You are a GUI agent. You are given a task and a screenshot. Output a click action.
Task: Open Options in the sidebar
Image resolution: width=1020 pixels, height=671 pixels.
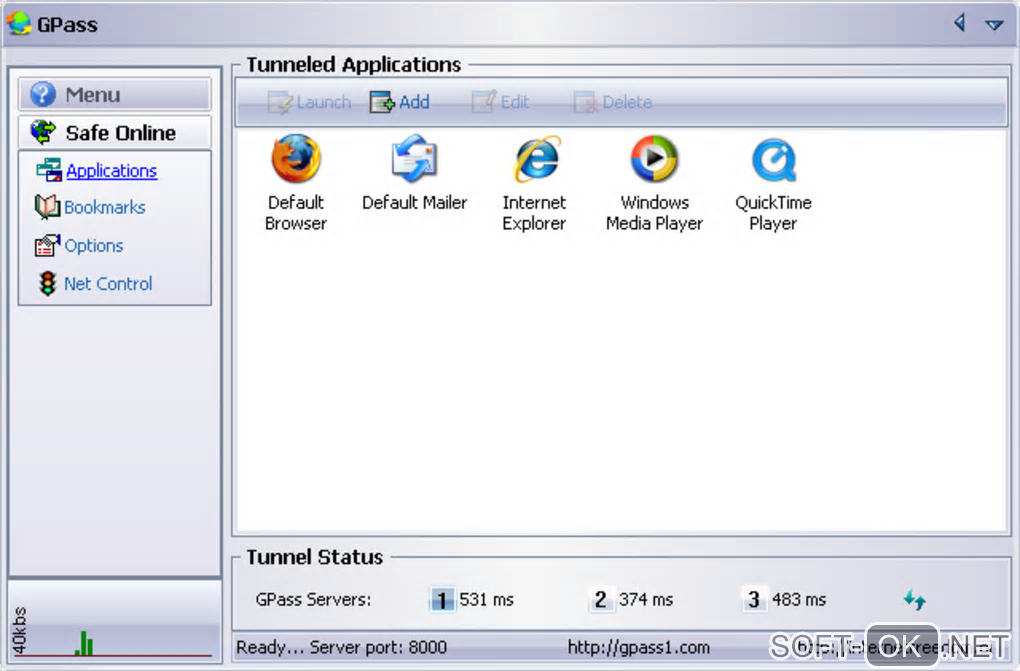pos(94,245)
